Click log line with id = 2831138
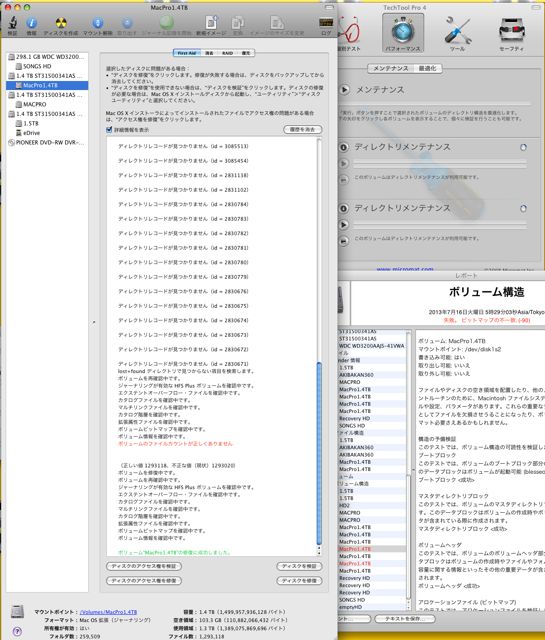545x640 pixels. (x=183, y=175)
